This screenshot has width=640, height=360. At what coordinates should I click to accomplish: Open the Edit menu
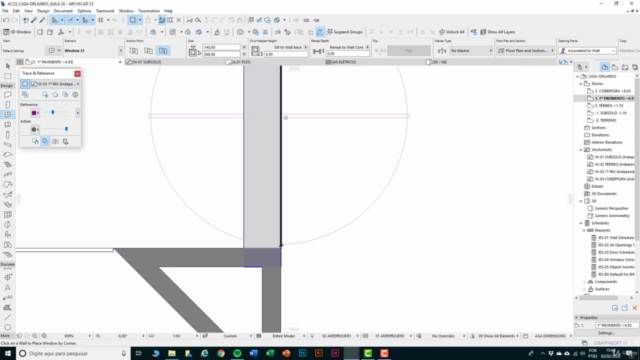click(x=16, y=11)
